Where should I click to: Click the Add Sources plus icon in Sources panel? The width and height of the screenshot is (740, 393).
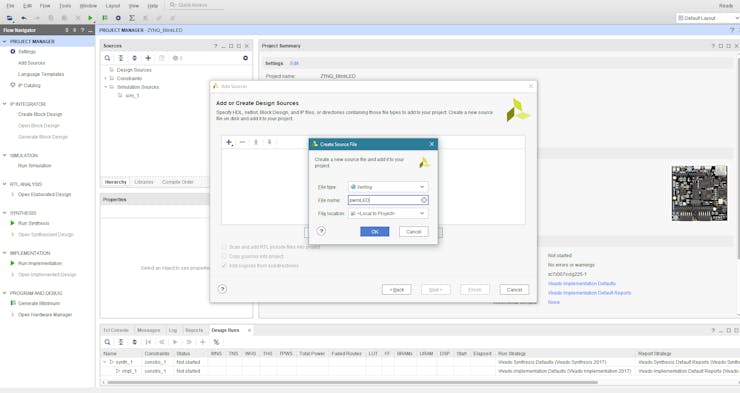point(148,58)
